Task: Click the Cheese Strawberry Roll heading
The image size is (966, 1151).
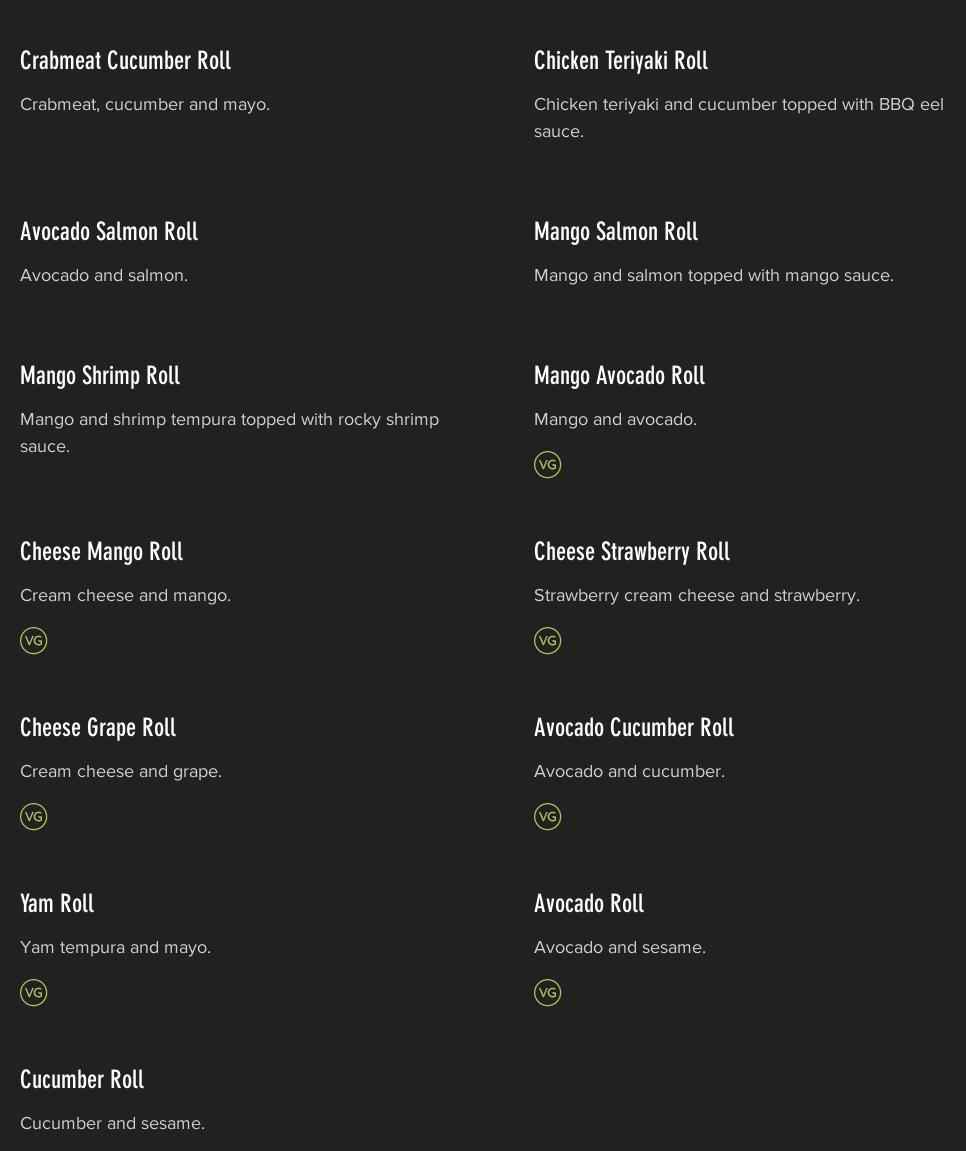Action: pos(631,552)
